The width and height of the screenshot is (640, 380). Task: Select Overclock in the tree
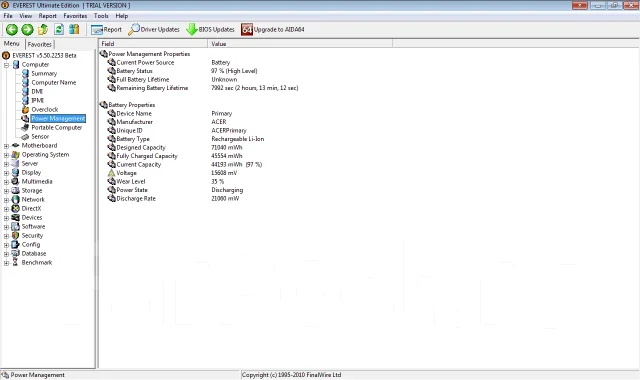pyautogui.click(x=44, y=109)
